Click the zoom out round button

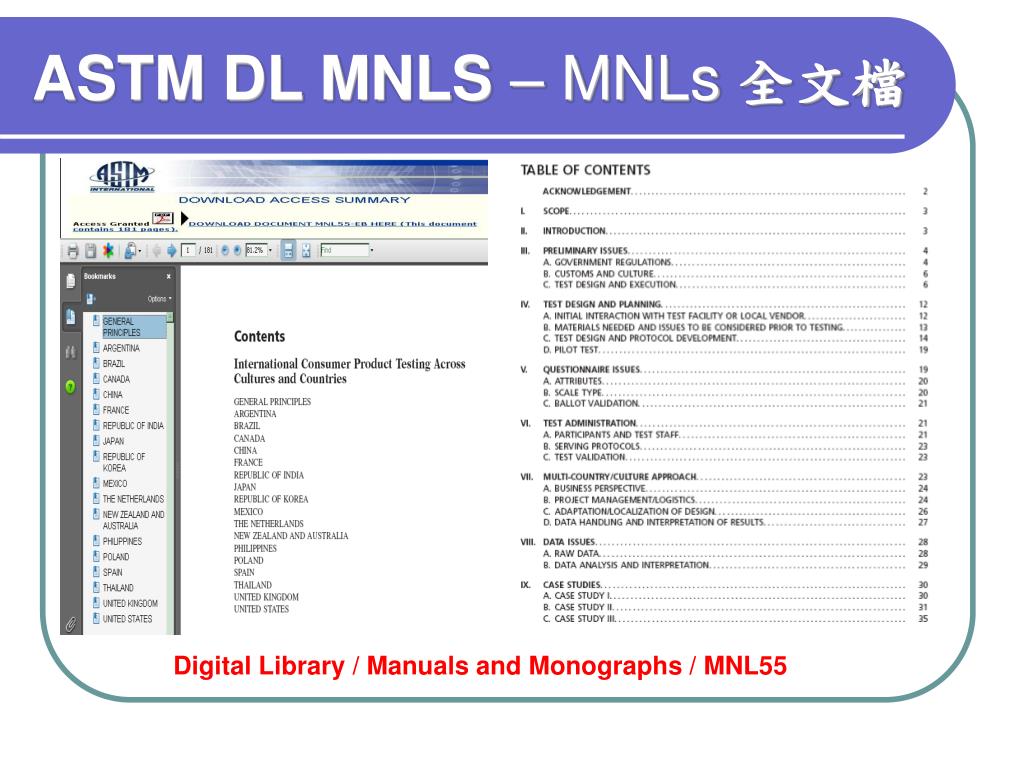point(225,250)
